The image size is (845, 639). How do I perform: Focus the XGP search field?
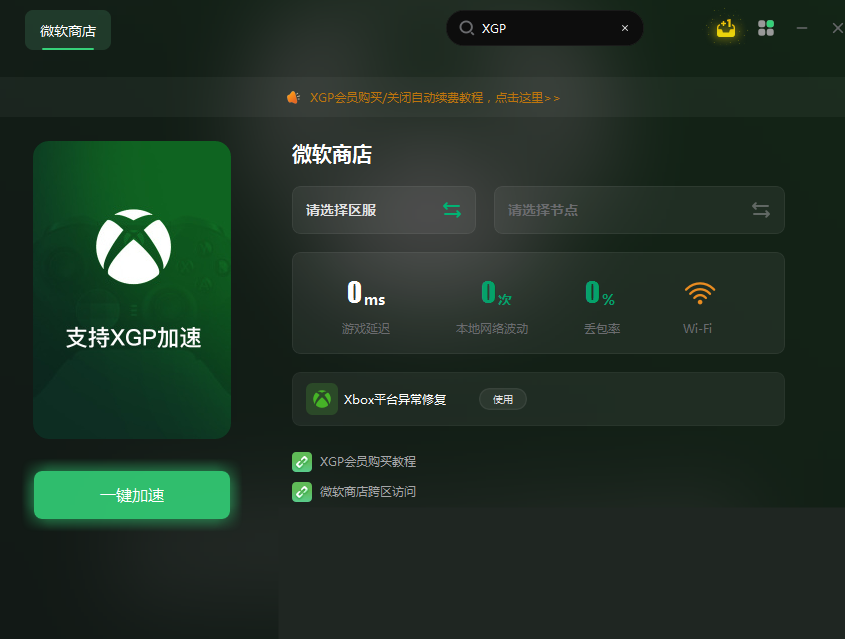click(545, 28)
